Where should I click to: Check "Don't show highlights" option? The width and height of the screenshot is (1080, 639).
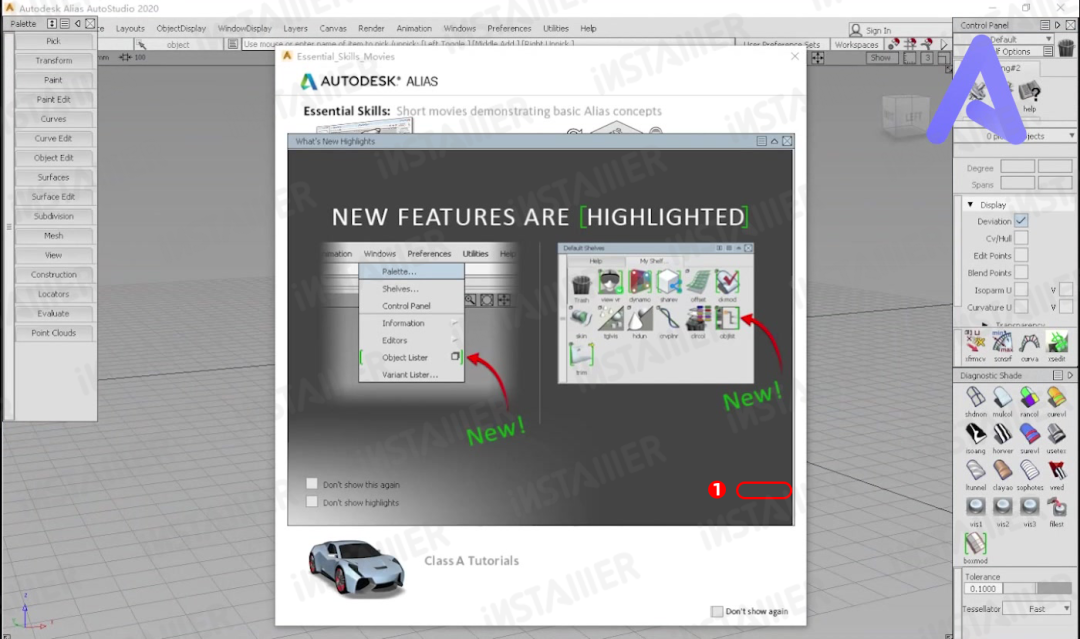coord(312,501)
